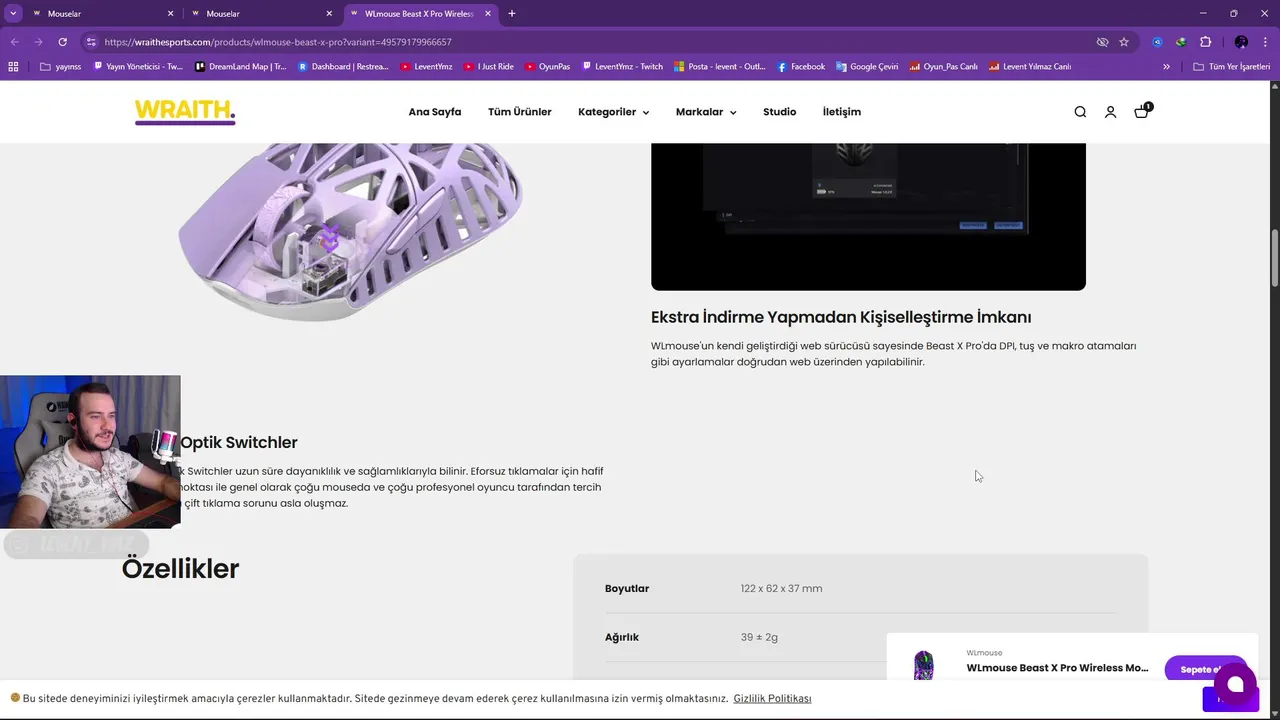The height and width of the screenshot is (720, 1280).
Task: Open the user account icon
Action: pyautogui.click(x=1110, y=112)
